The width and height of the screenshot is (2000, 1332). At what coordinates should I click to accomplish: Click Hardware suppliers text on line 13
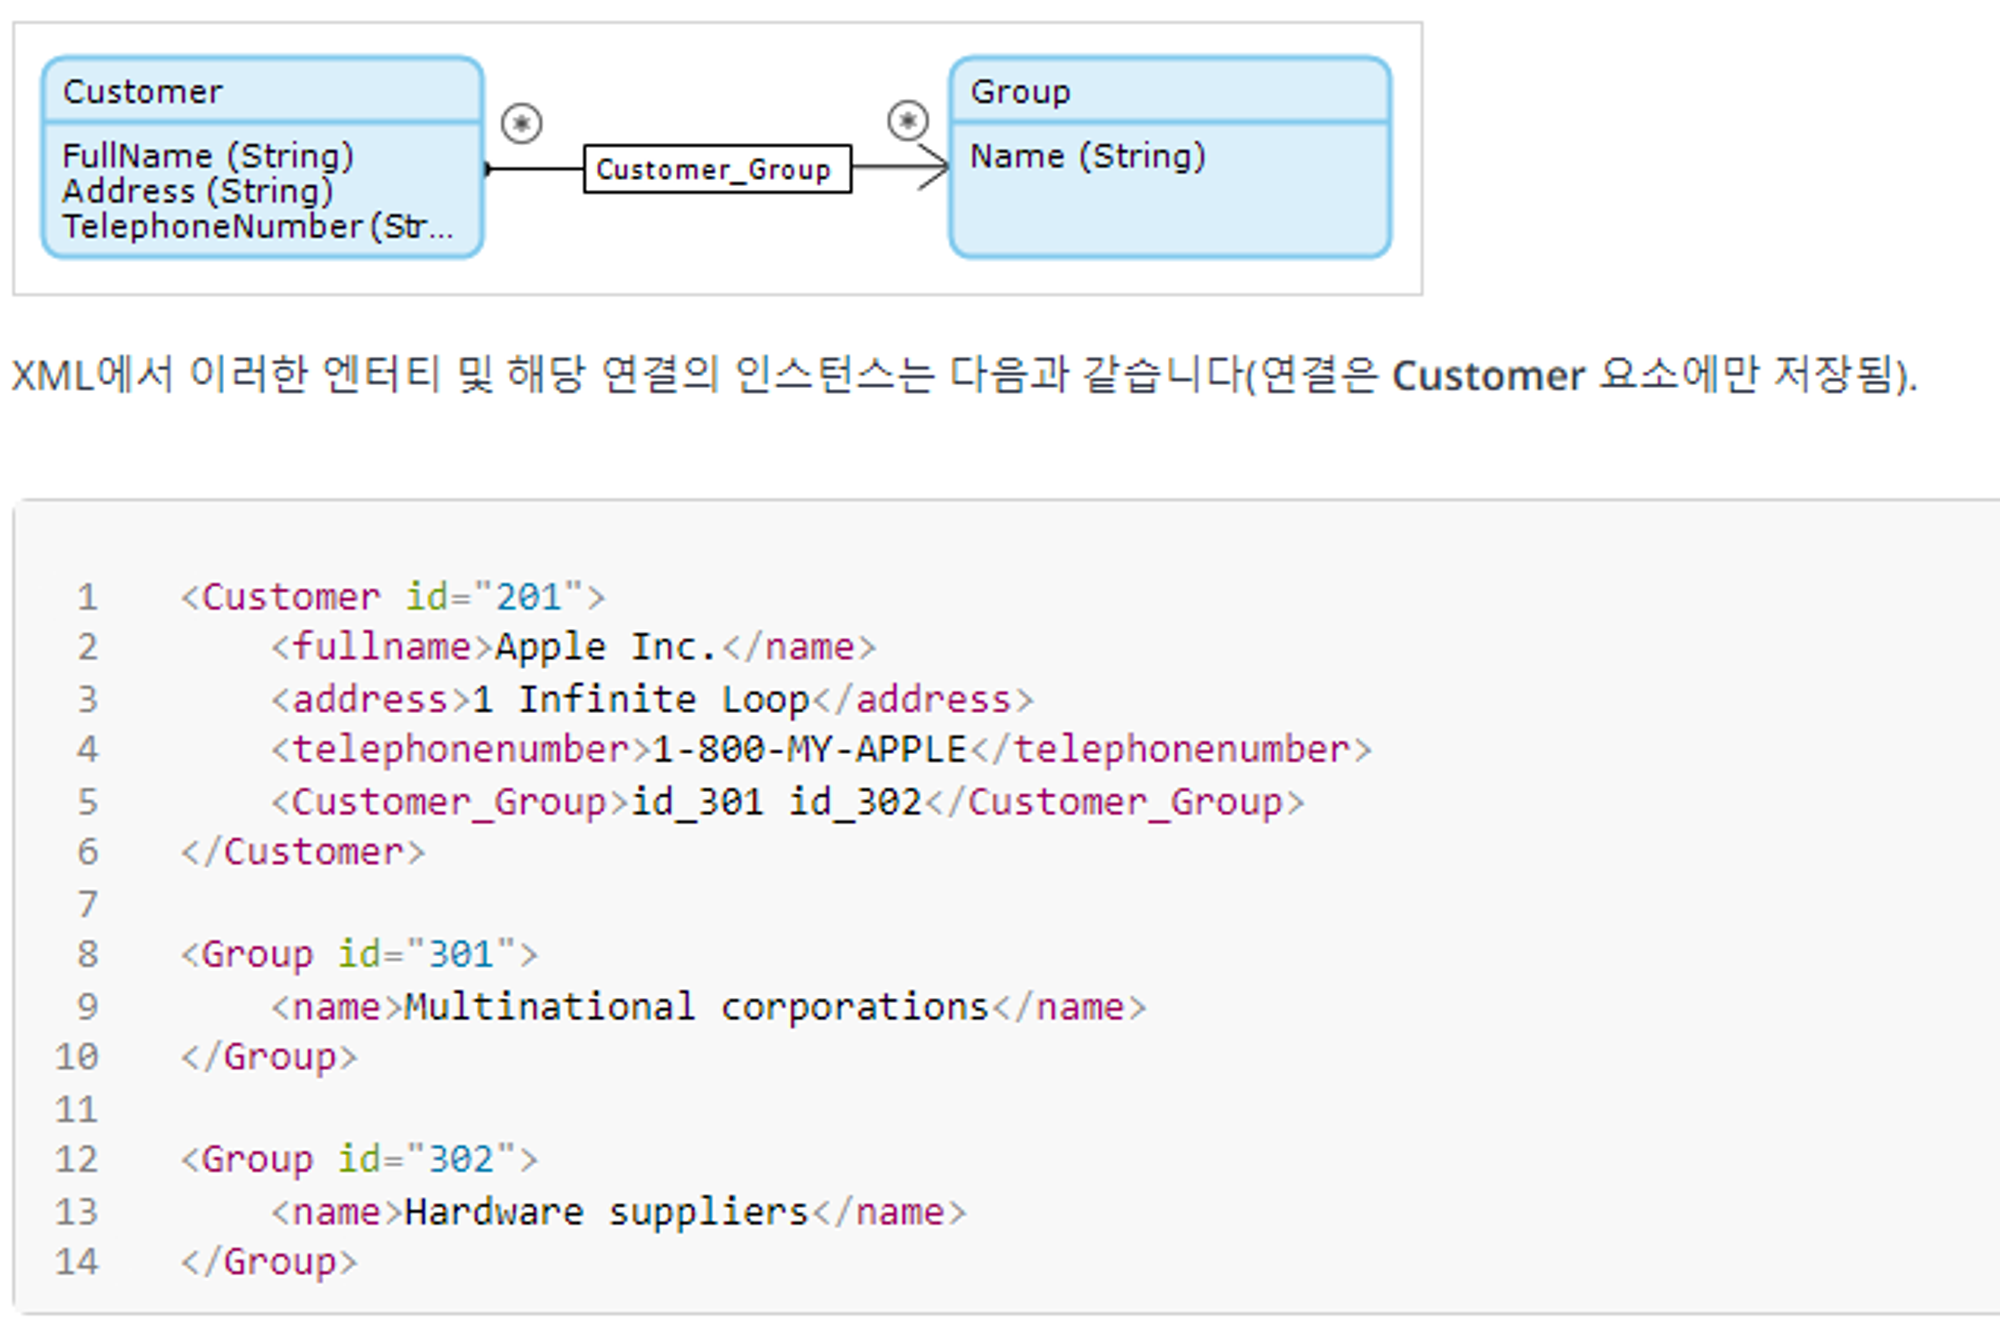click(606, 1212)
